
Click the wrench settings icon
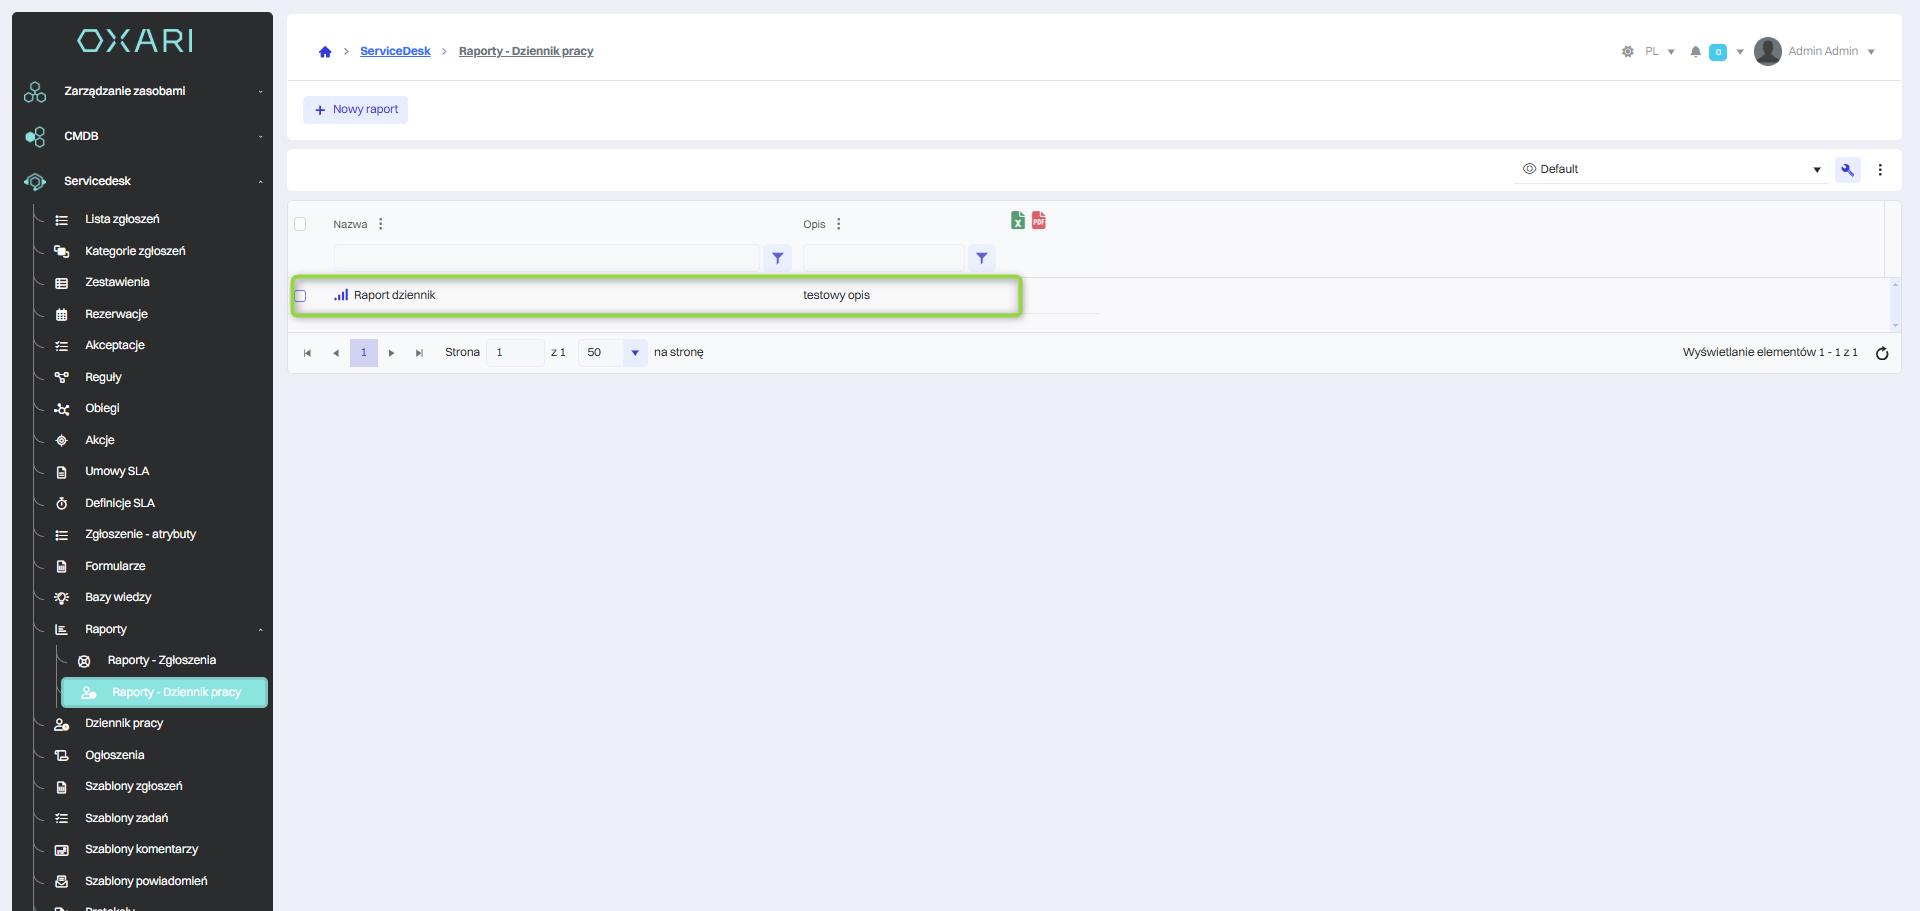tap(1847, 170)
